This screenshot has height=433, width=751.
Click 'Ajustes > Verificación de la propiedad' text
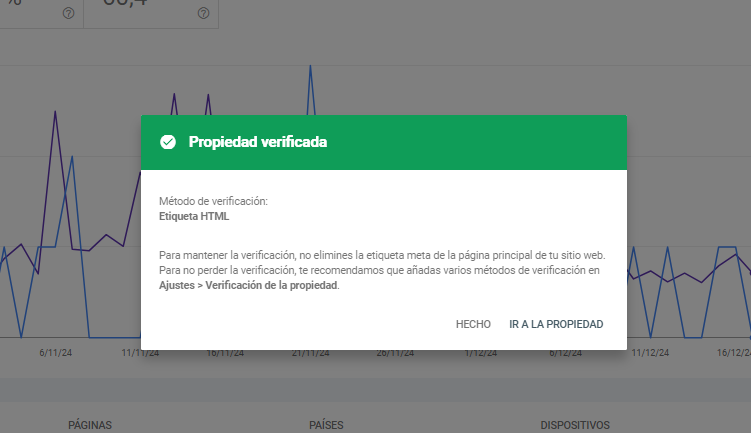pyautogui.click(x=248, y=285)
